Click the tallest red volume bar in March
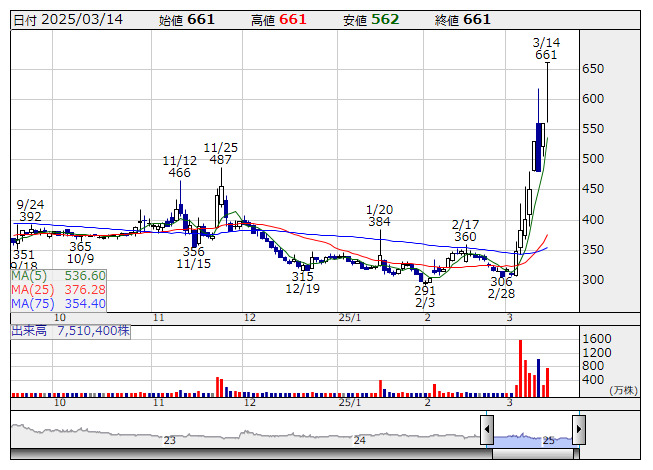 [521, 368]
